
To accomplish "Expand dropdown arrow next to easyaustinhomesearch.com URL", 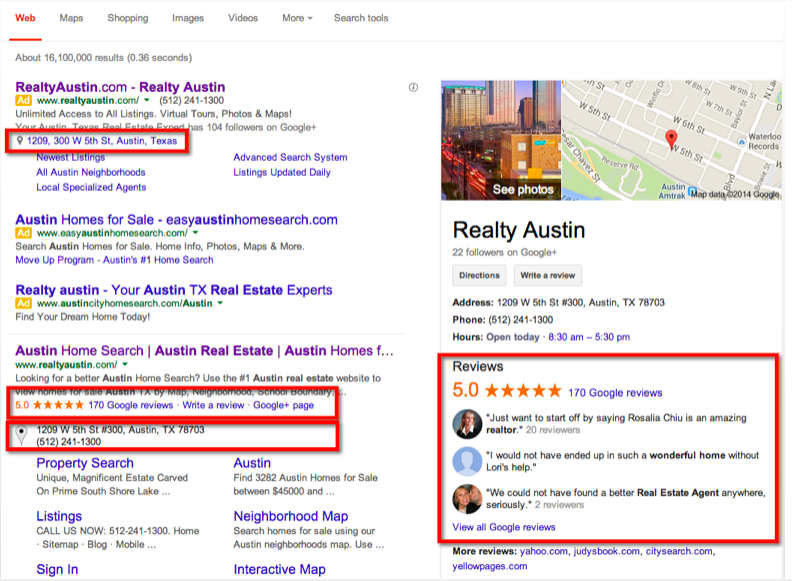I will 195,233.
